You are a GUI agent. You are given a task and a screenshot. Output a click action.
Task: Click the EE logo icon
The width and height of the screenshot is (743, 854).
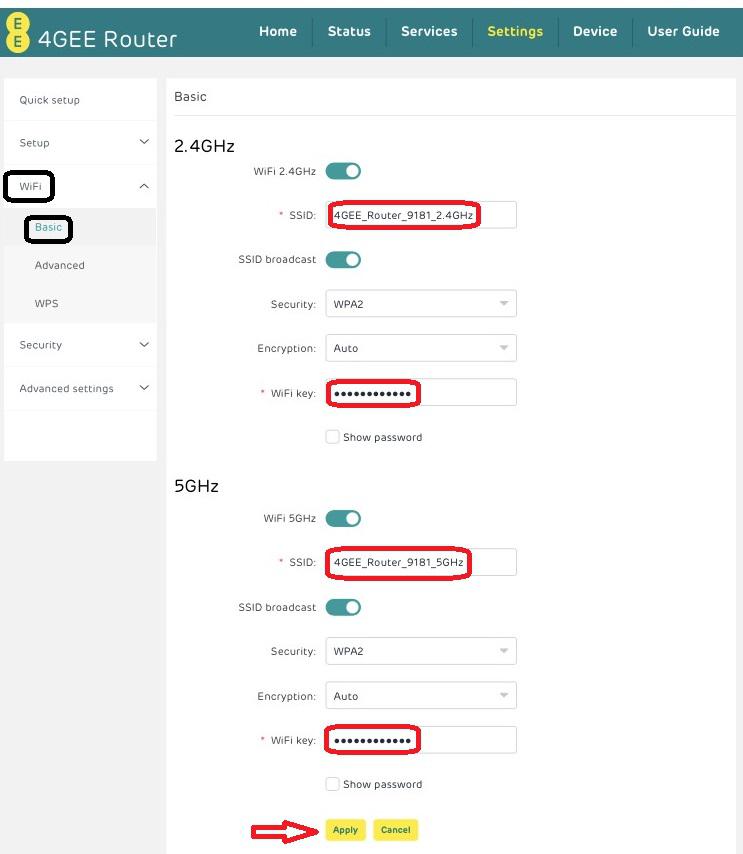coord(17,33)
